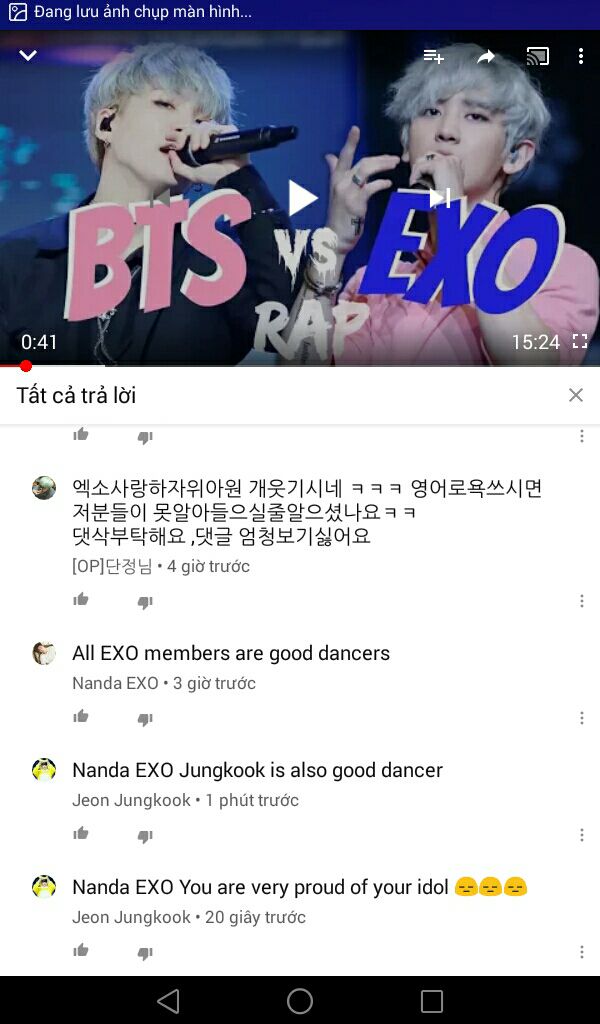
Task: Open options for the 'proud of your idol' reply
Action: click(x=582, y=952)
